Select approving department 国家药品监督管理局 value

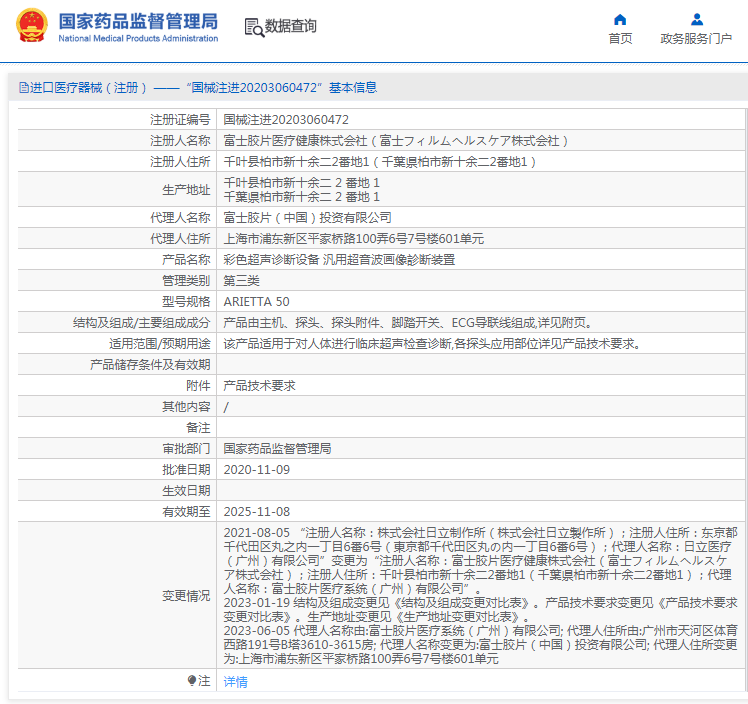pos(277,448)
